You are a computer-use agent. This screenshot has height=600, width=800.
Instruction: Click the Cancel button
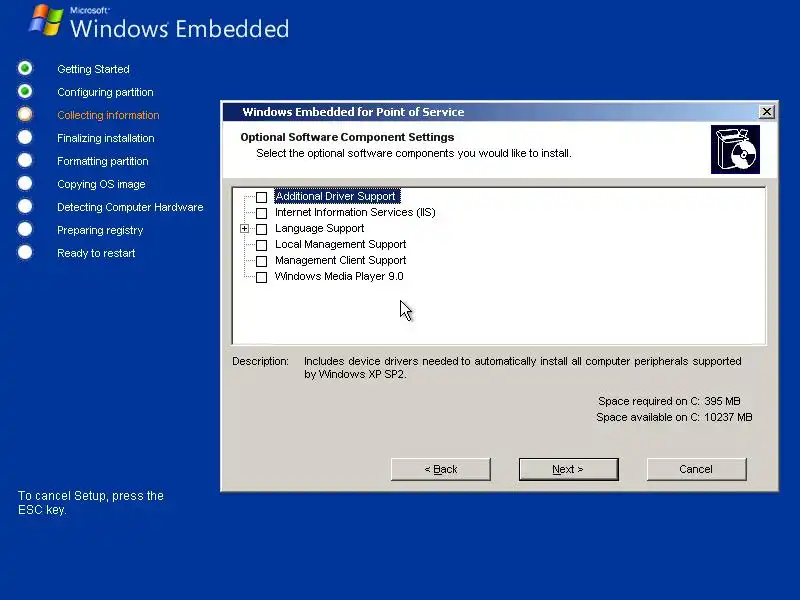[696, 469]
